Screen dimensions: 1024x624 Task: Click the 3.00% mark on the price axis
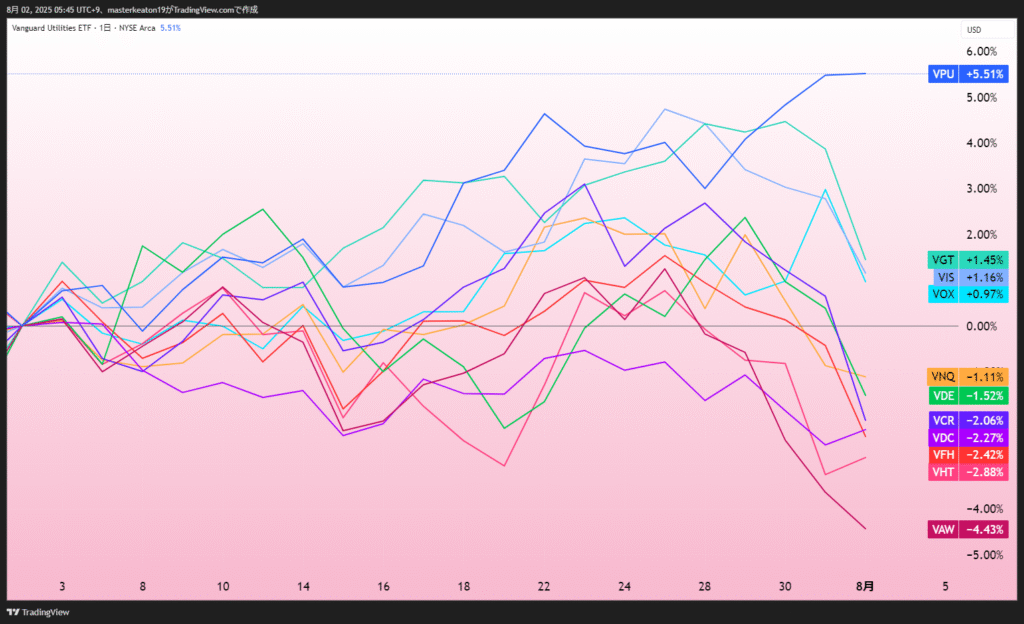982,189
